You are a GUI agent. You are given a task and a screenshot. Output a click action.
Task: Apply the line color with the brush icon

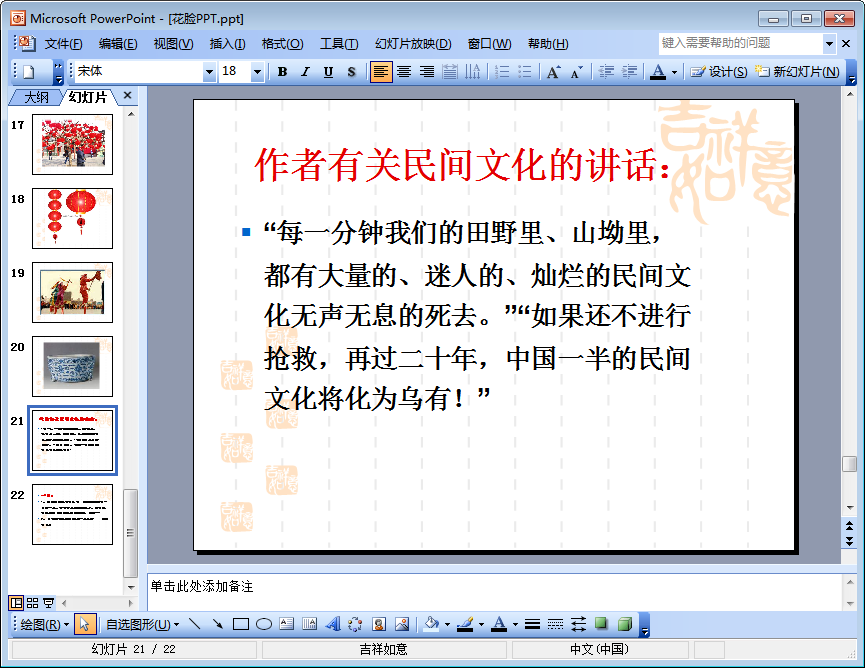465,624
